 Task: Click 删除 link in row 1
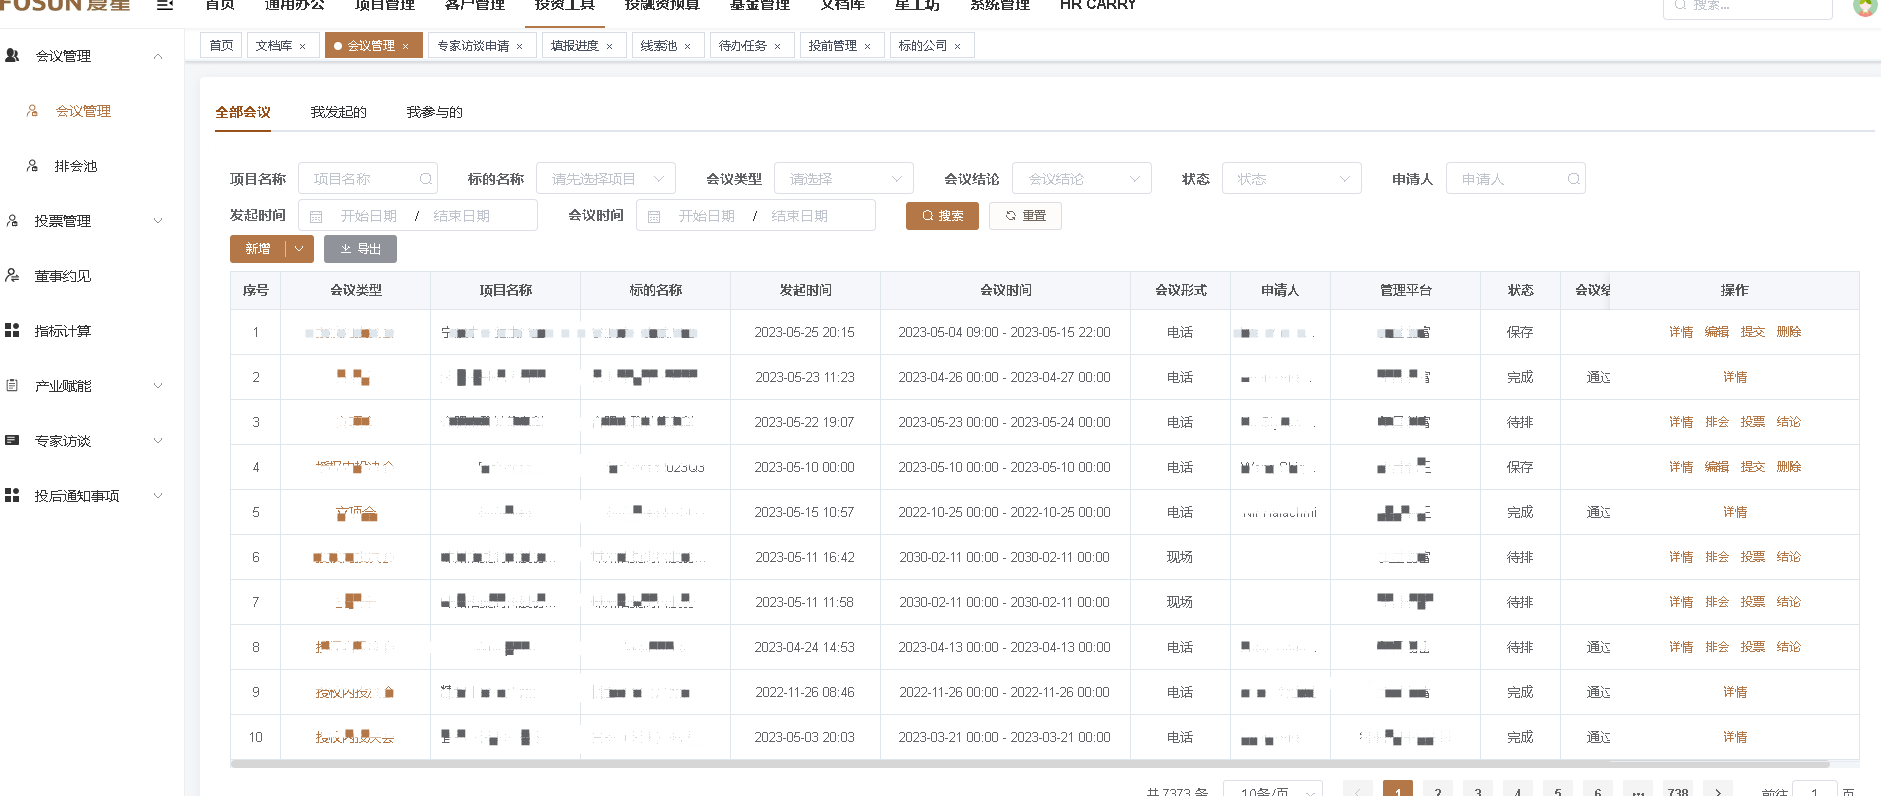click(1789, 332)
